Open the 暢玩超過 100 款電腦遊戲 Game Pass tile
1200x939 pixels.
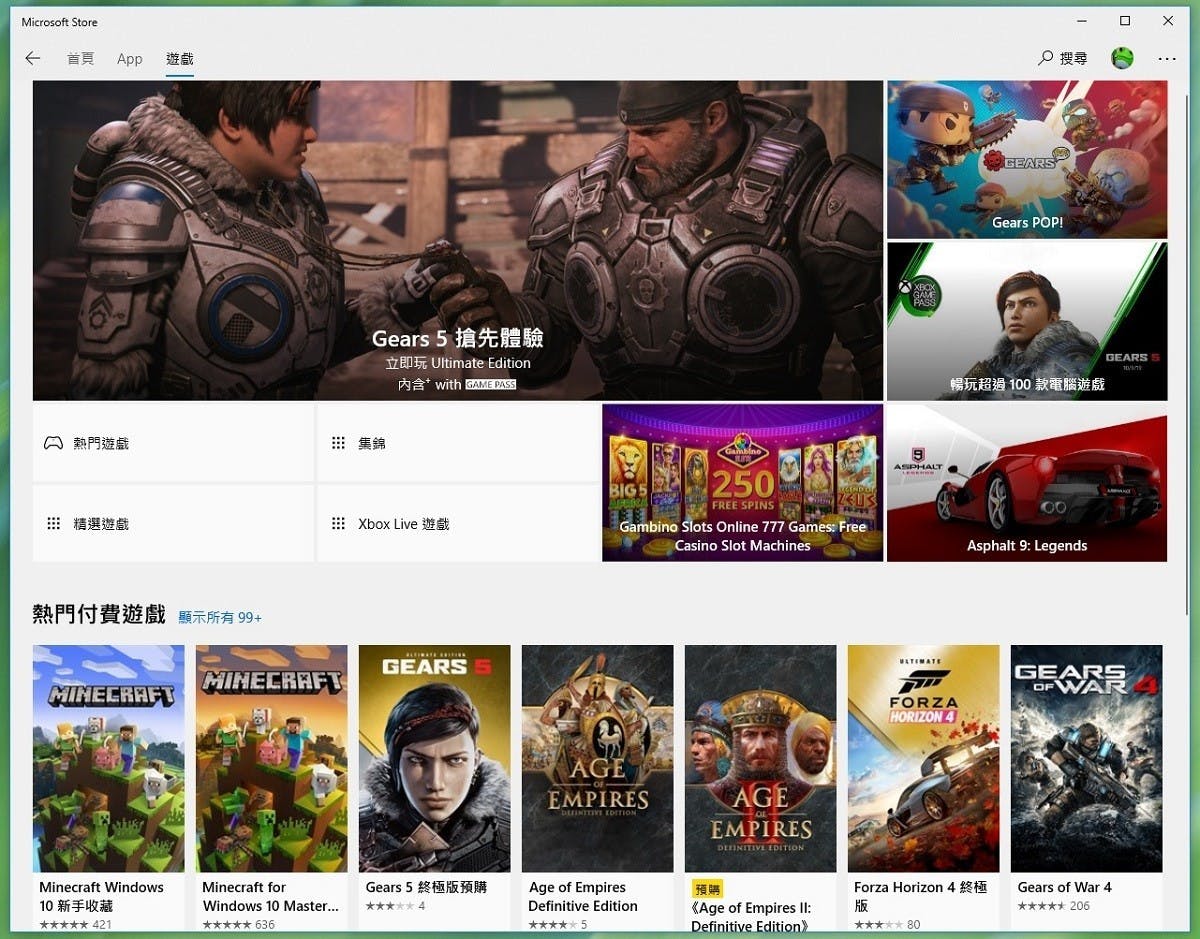(1027, 321)
